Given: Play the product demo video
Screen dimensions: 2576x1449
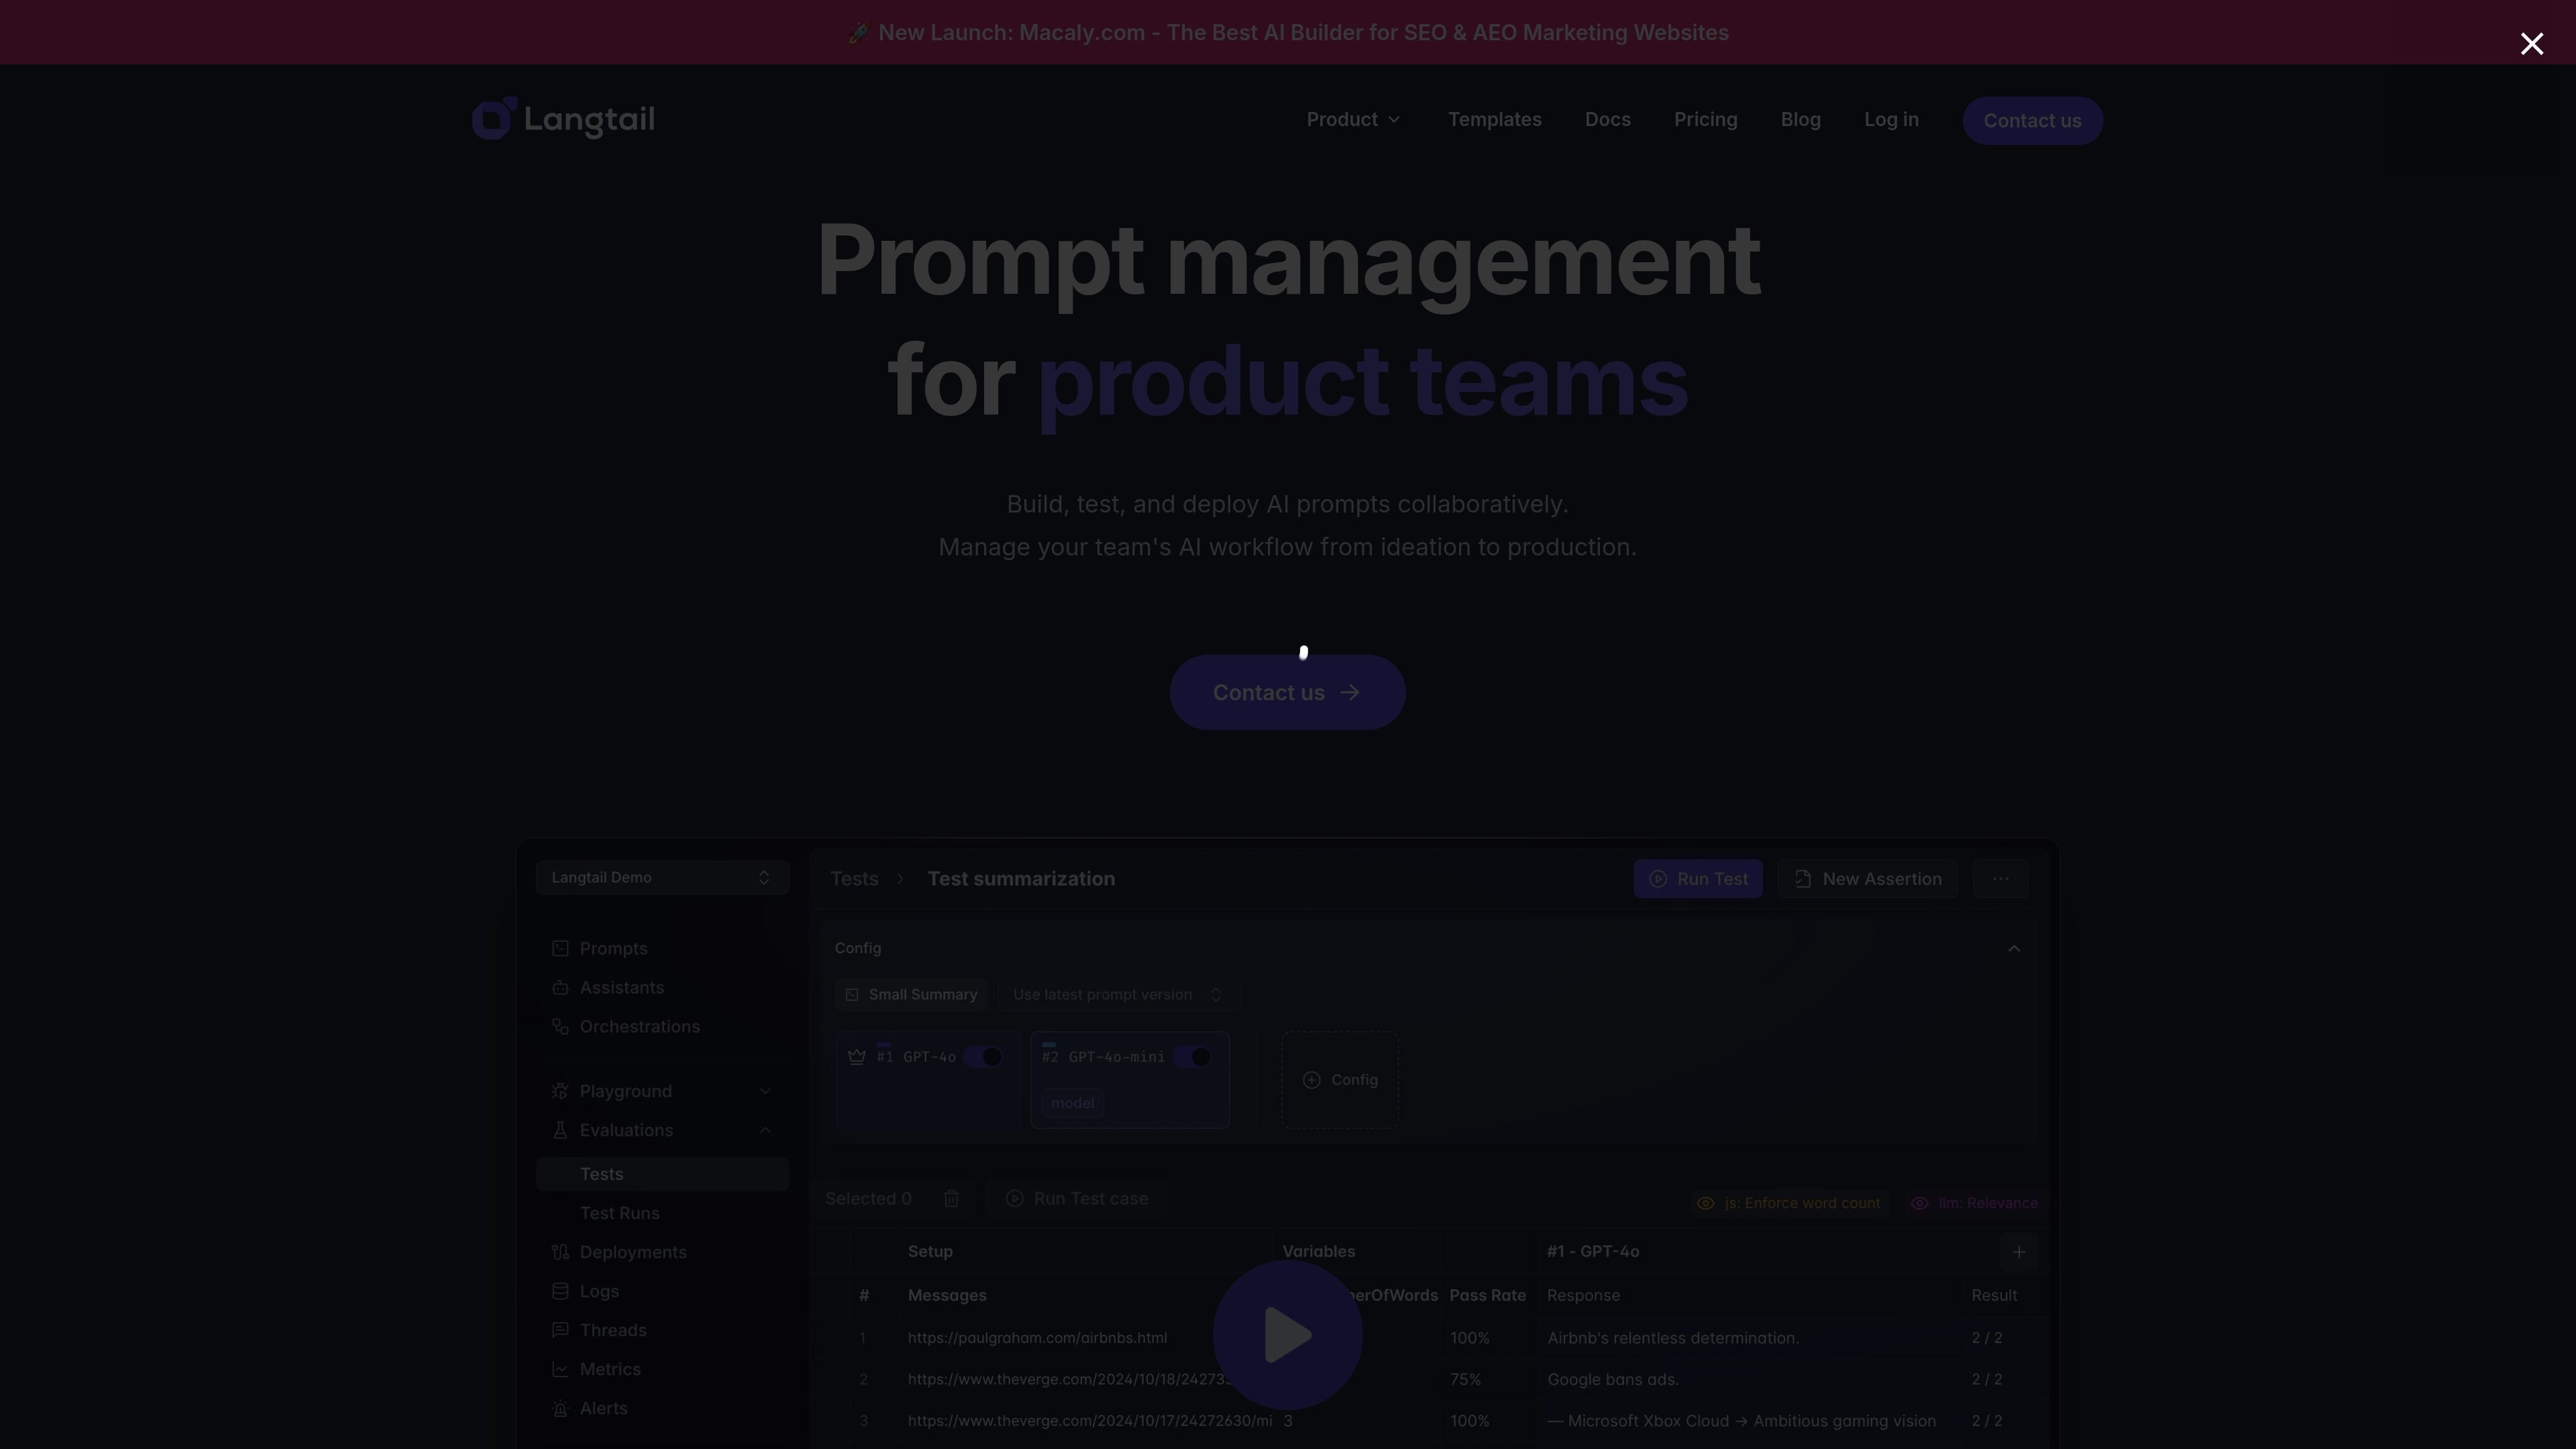Looking at the screenshot, I should point(1287,1335).
